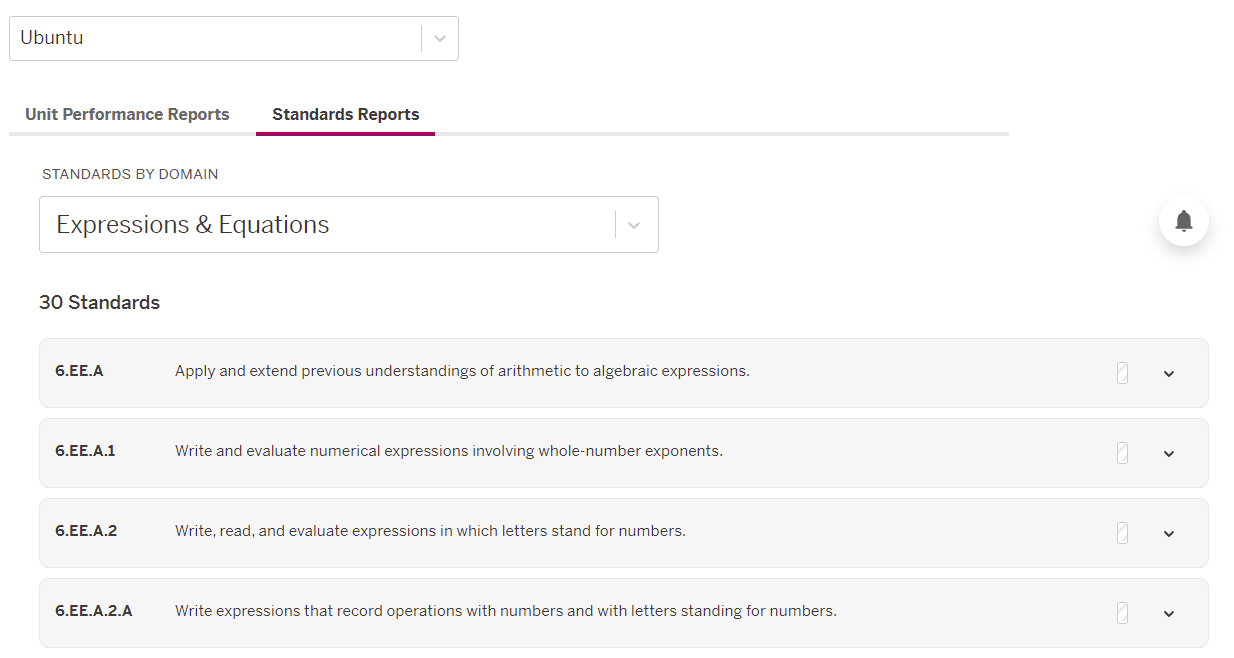
Task: Click striped progress indicator for 6.EE.A.2.A
Action: tap(1122, 613)
